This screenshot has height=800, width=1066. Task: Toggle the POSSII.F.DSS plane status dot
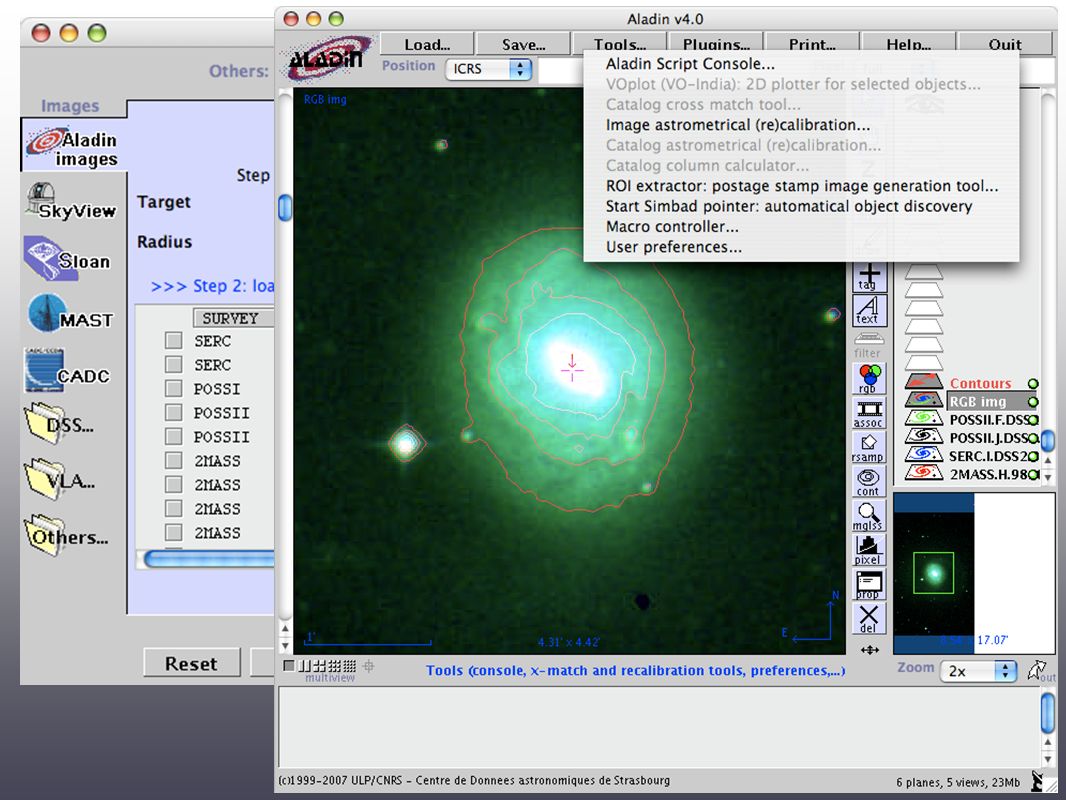(1033, 420)
